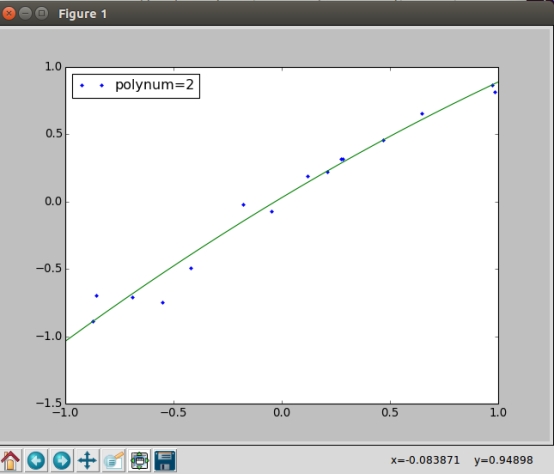
Task: Click the −0.5 label on the y-axis
Action: point(49,268)
